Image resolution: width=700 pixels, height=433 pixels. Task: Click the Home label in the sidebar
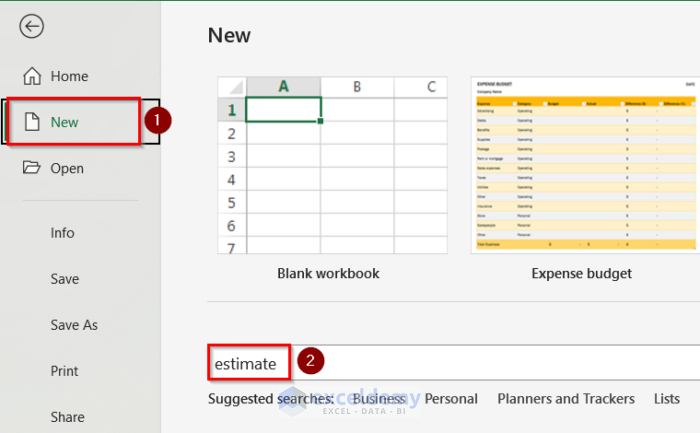click(69, 76)
